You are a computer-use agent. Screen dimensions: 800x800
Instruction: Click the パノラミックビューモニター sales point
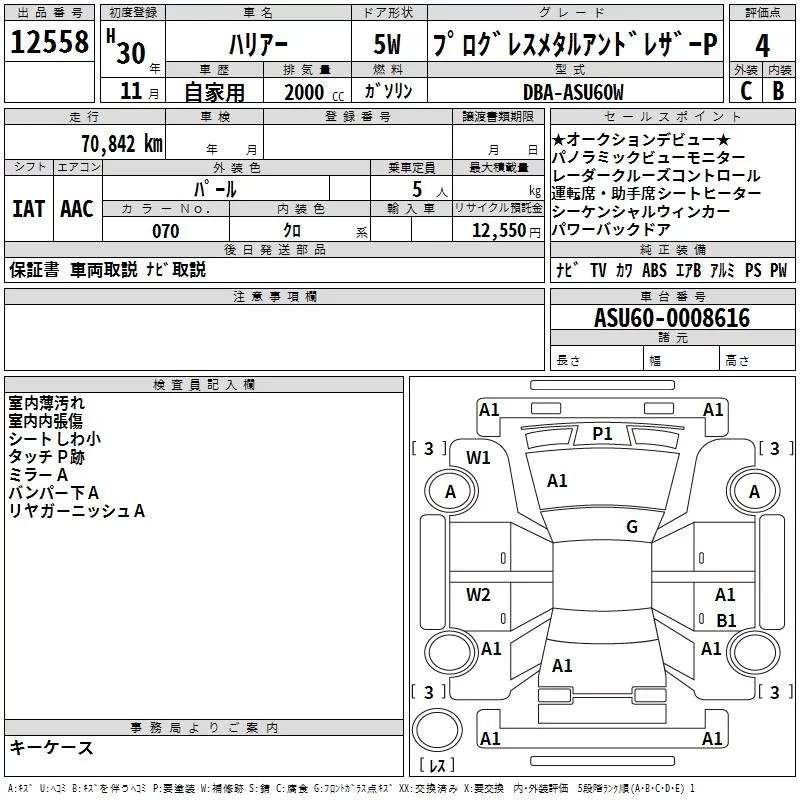(648, 157)
